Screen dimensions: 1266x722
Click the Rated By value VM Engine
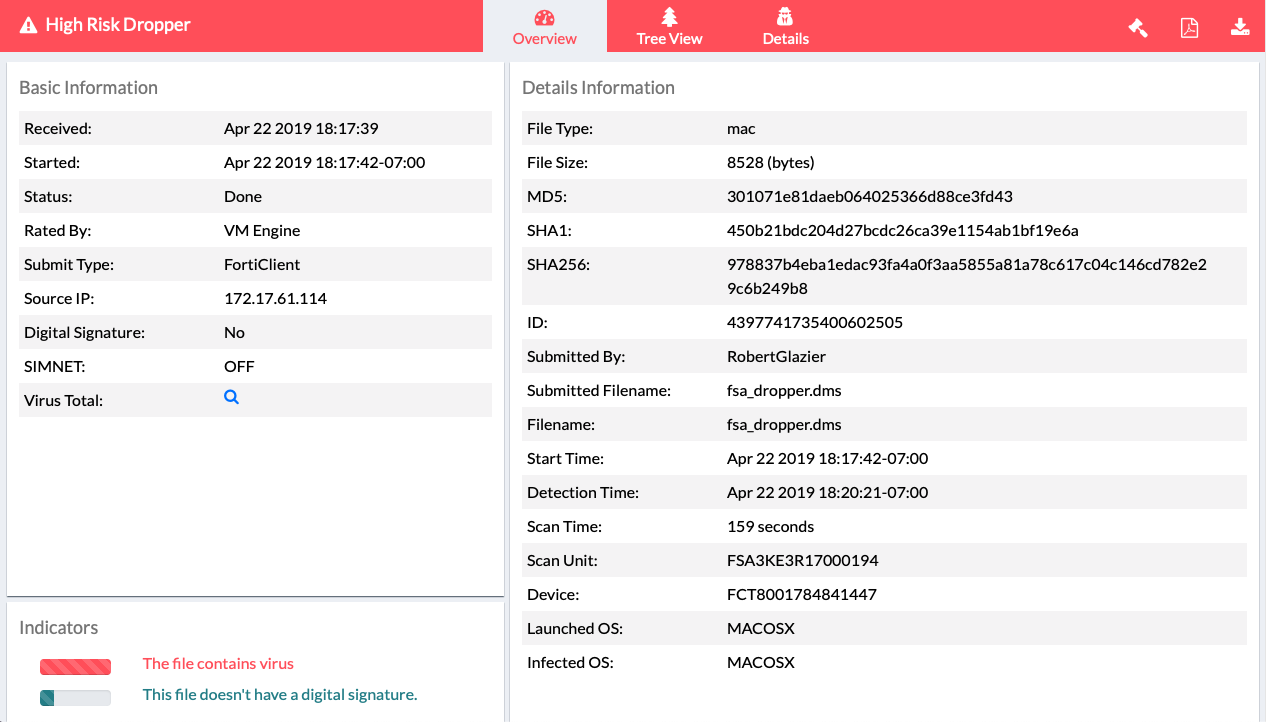[262, 230]
